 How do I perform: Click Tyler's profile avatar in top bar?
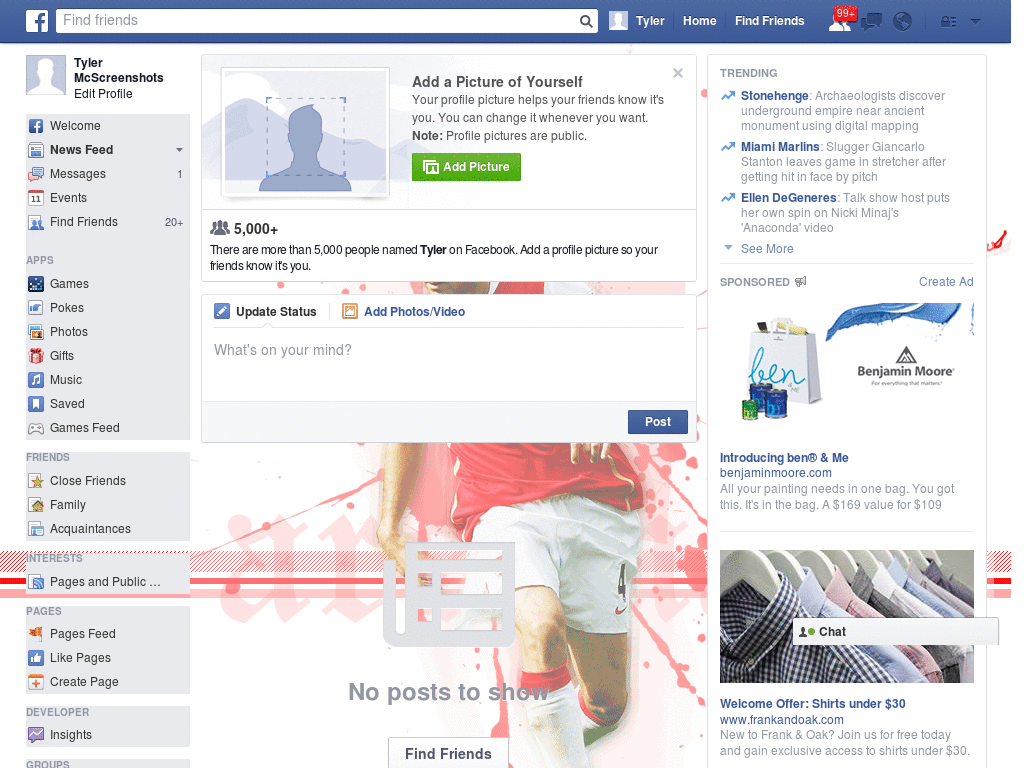pos(618,21)
